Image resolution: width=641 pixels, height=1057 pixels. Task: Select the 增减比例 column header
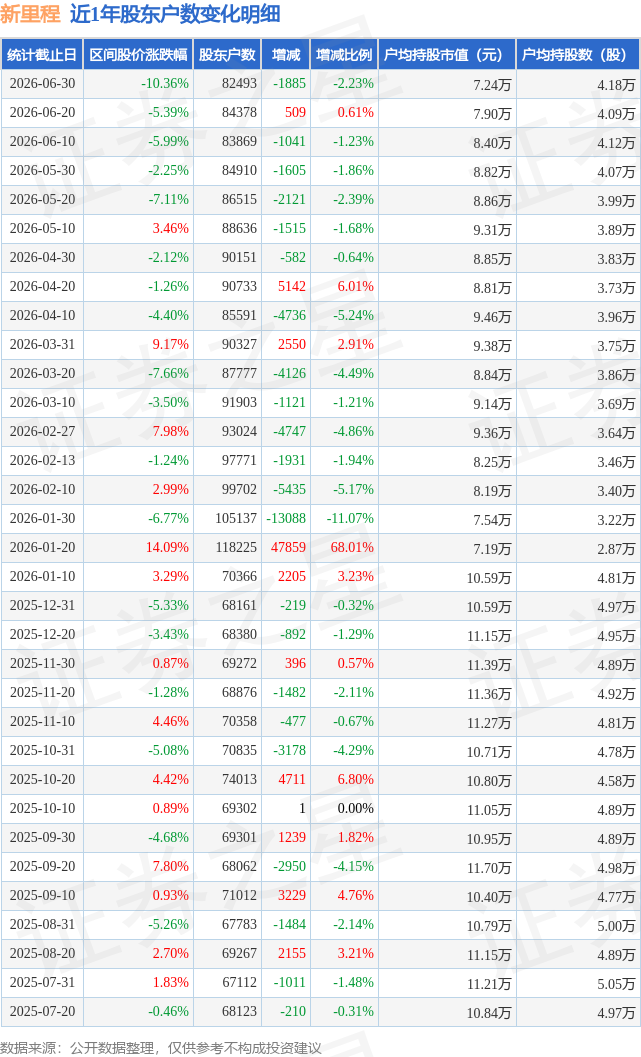click(344, 55)
